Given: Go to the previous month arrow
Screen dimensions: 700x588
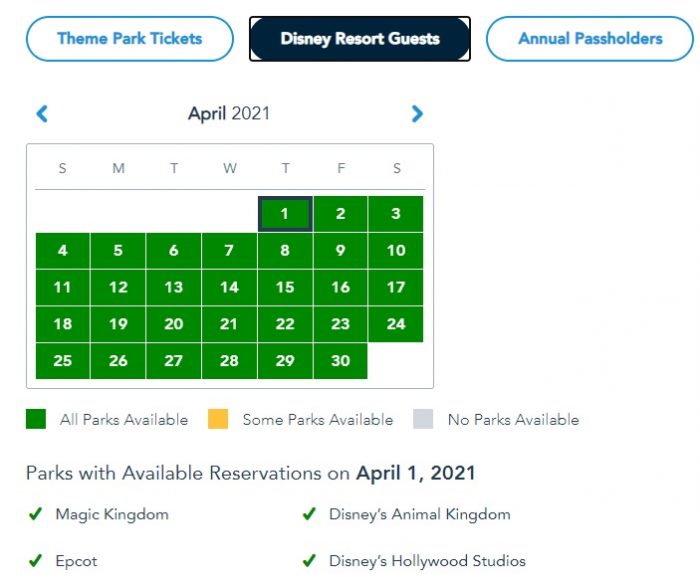Looking at the screenshot, I should [42, 114].
